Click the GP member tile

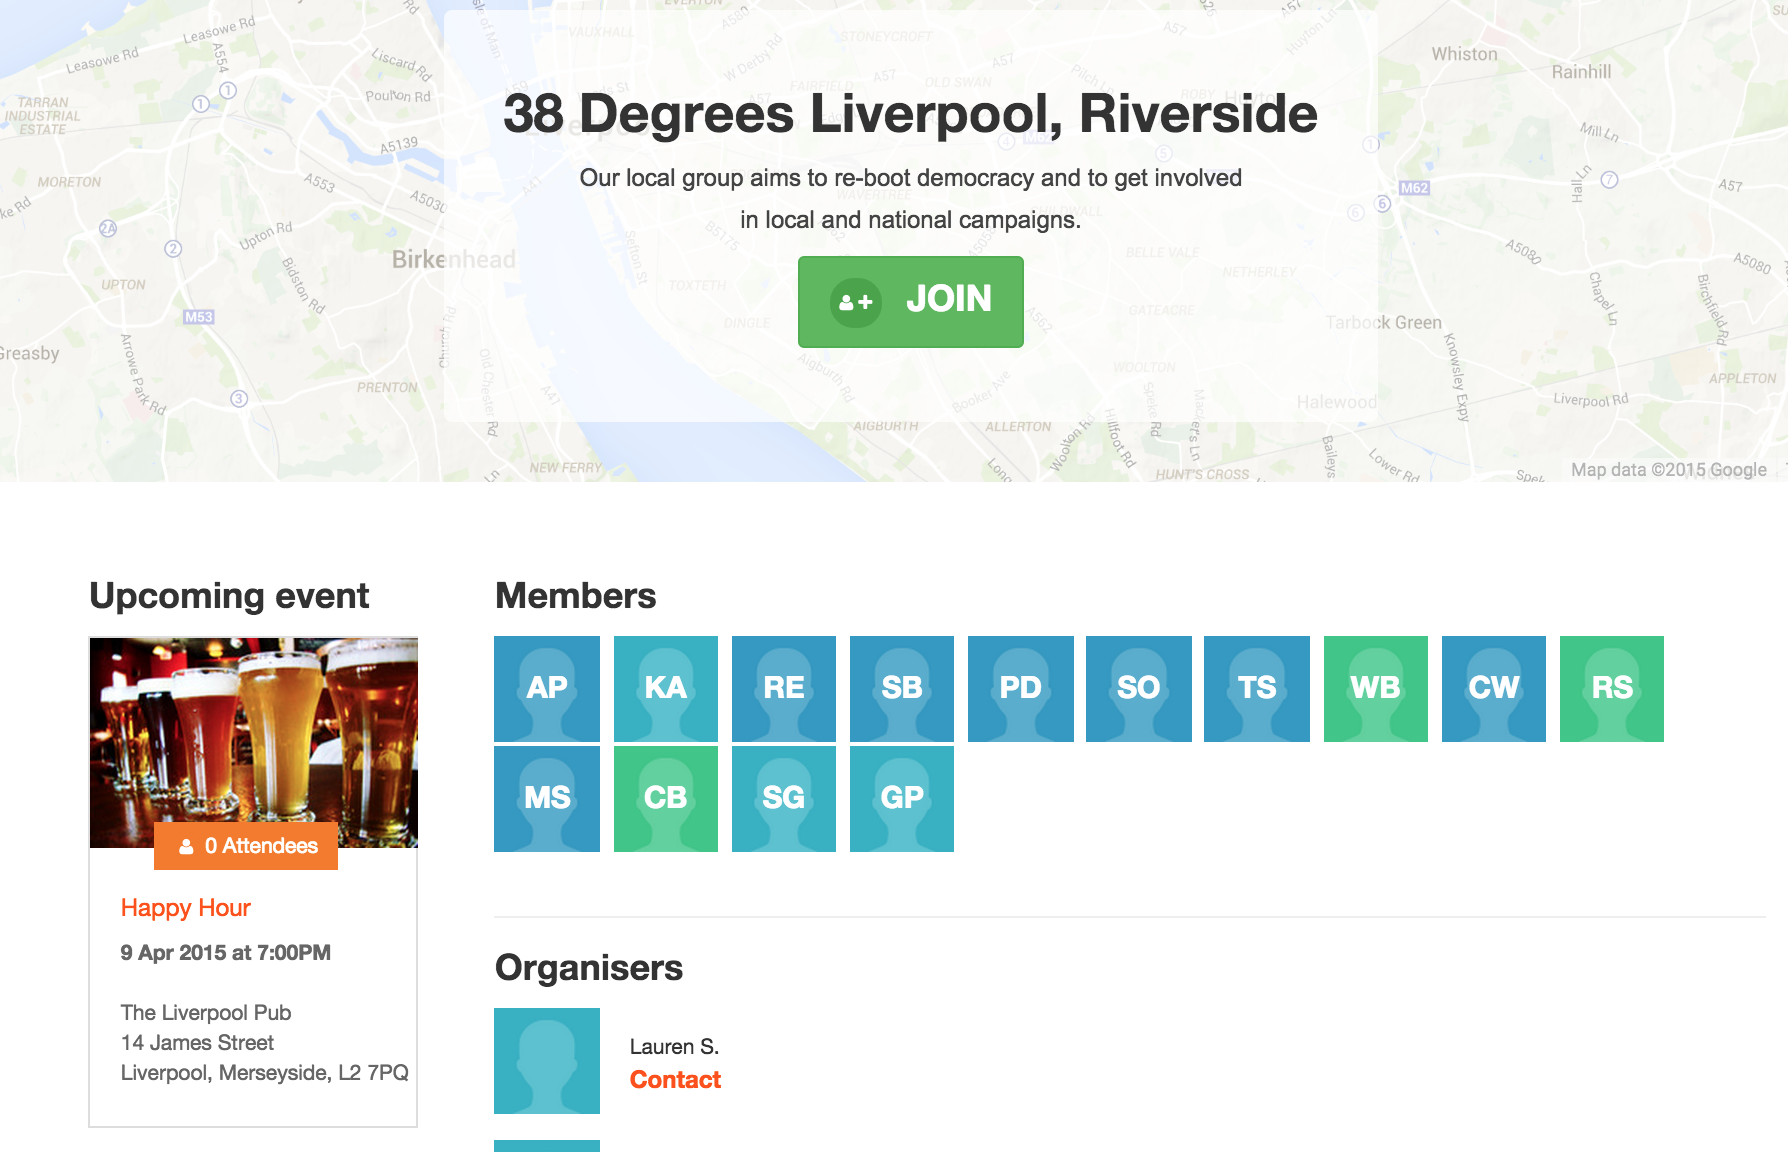click(901, 798)
